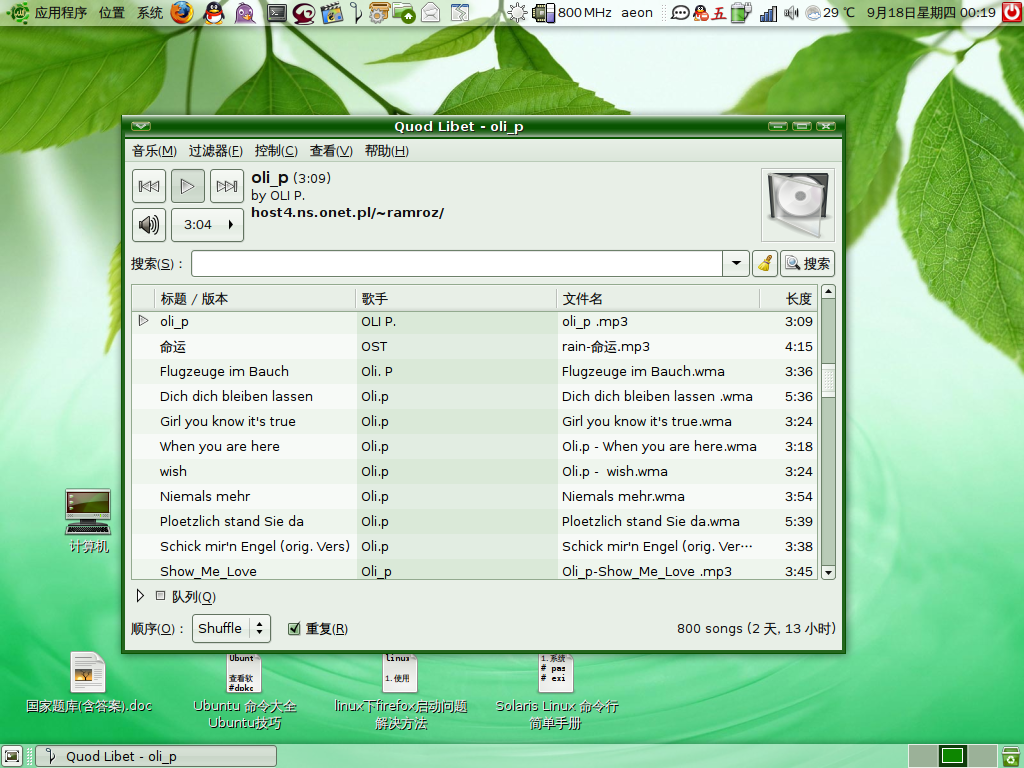This screenshot has height=768, width=1024.
Task: Click the red power shutdown button
Action: (x=1012, y=12)
